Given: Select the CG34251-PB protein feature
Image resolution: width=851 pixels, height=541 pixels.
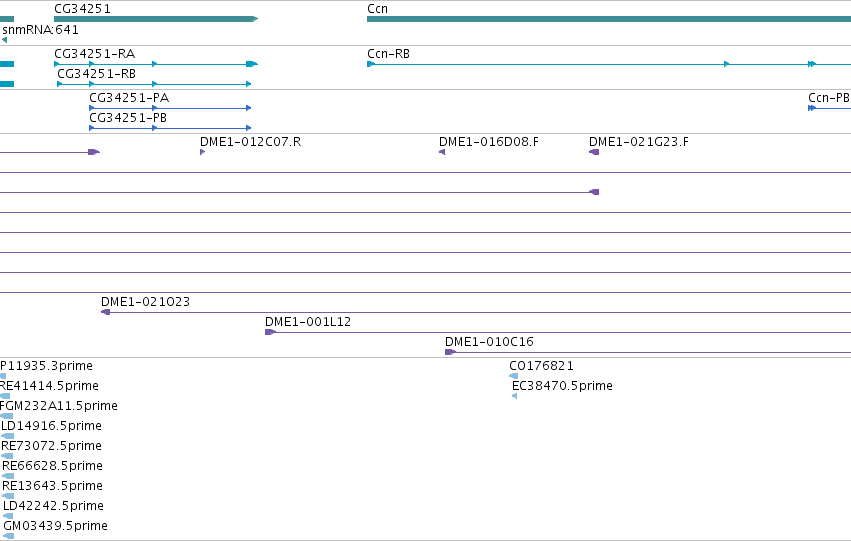Looking at the screenshot, I should coord(170,128).
